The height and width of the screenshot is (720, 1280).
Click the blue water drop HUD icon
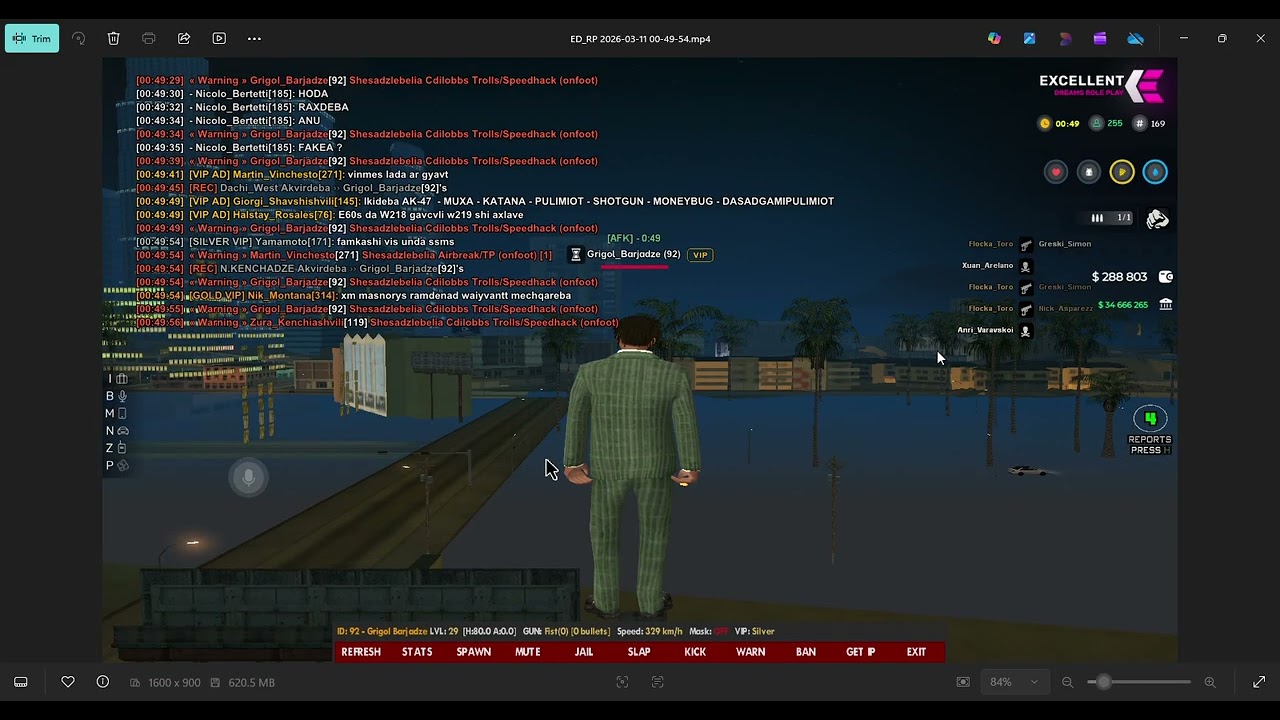point(1155,172)
